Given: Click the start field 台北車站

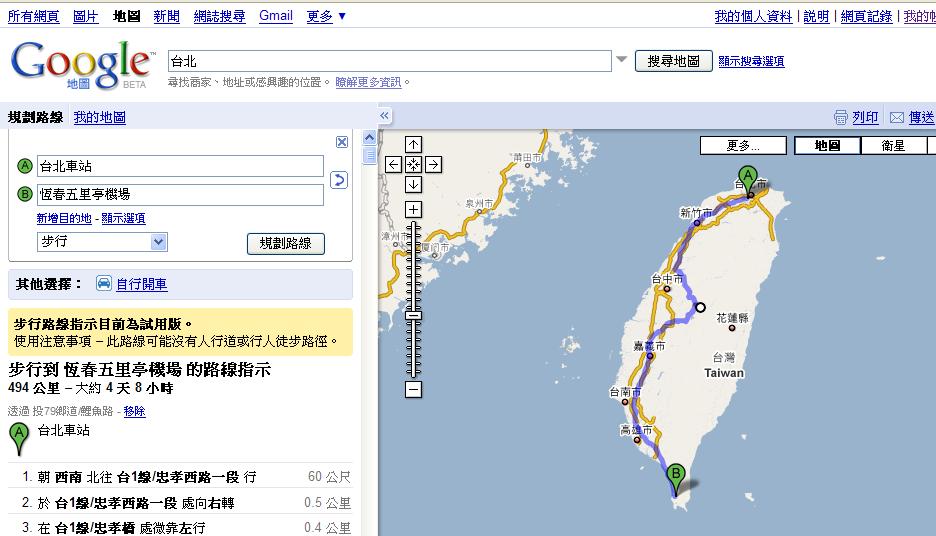Looking at the screenshot, I should point(180,166).
